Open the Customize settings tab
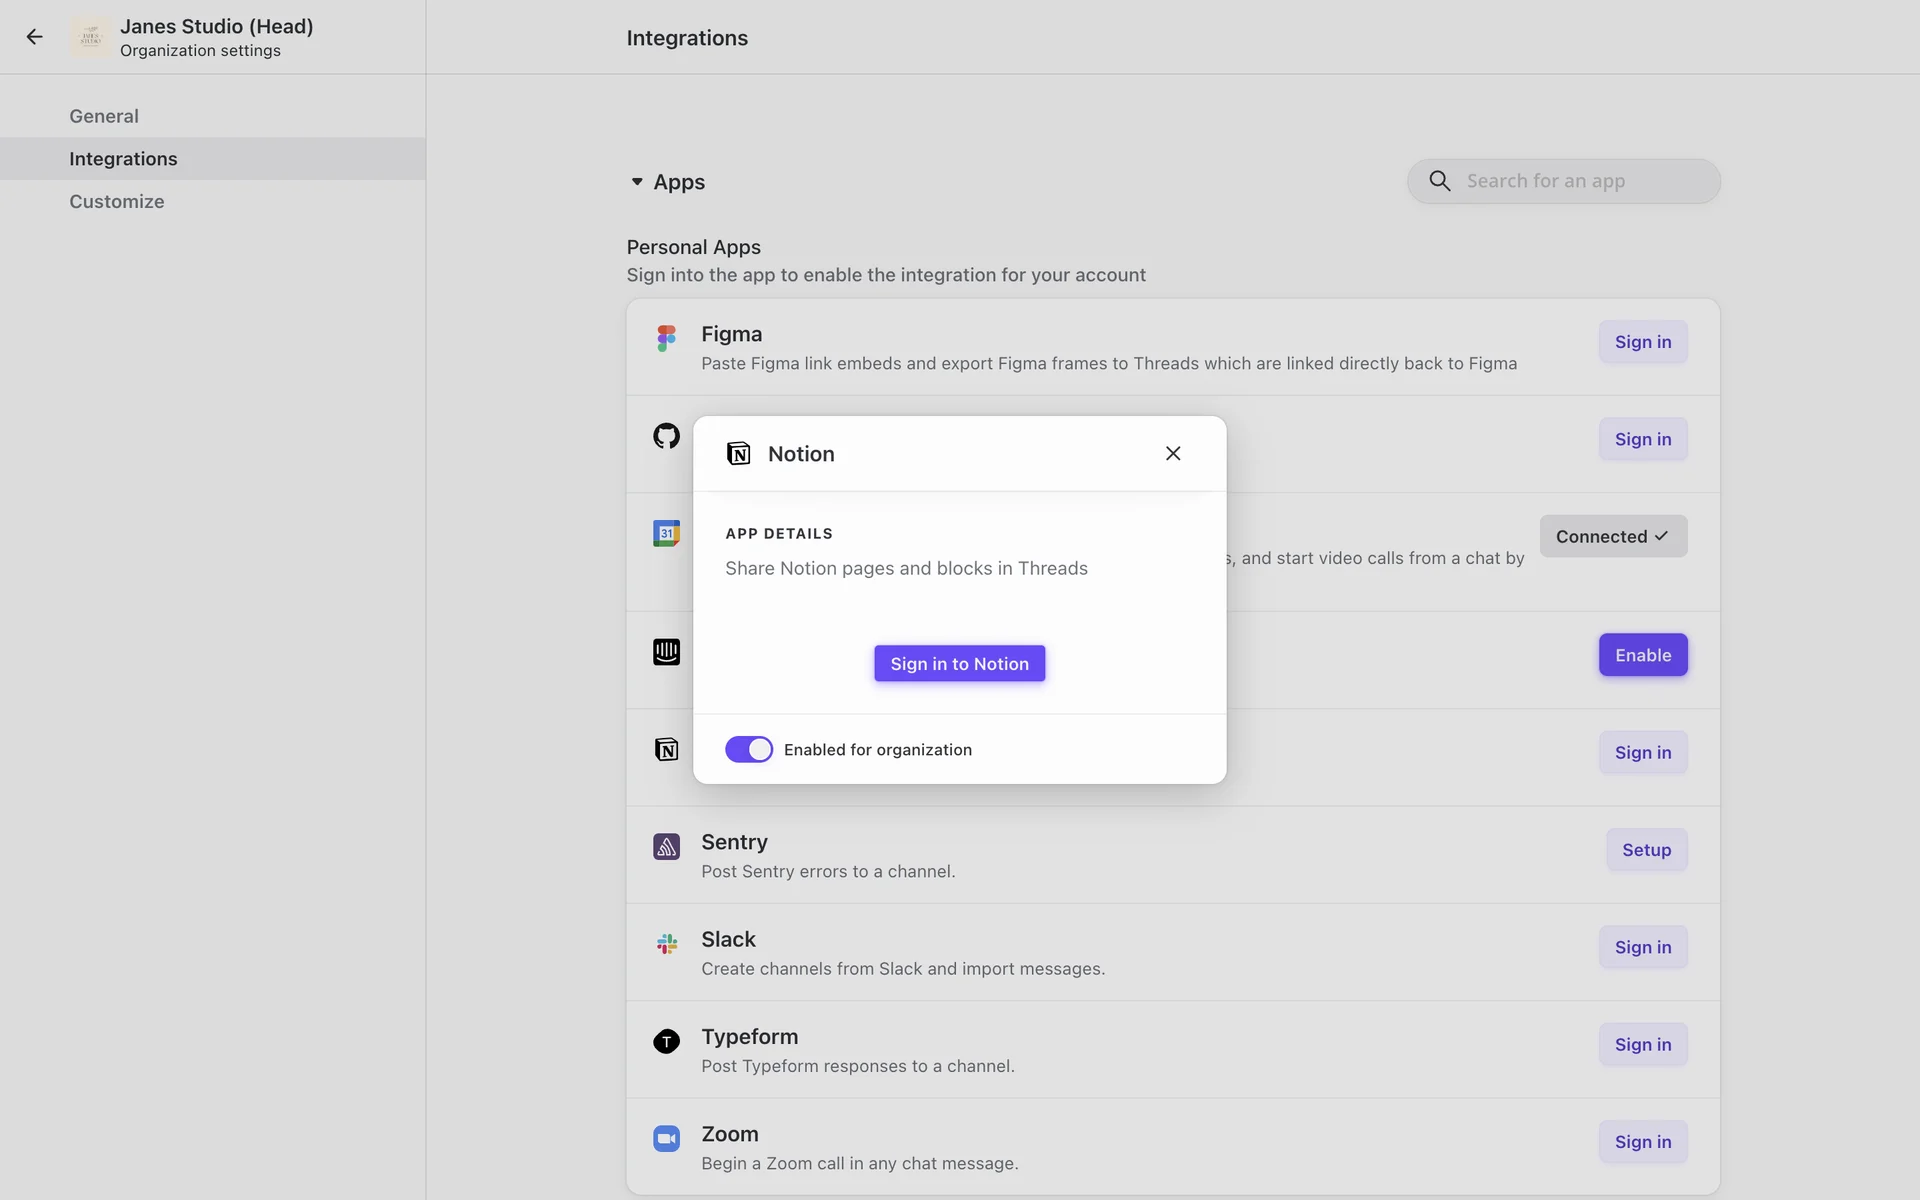The height and width of the screenshot is (1200, 1920). click(x=116, y=201)
